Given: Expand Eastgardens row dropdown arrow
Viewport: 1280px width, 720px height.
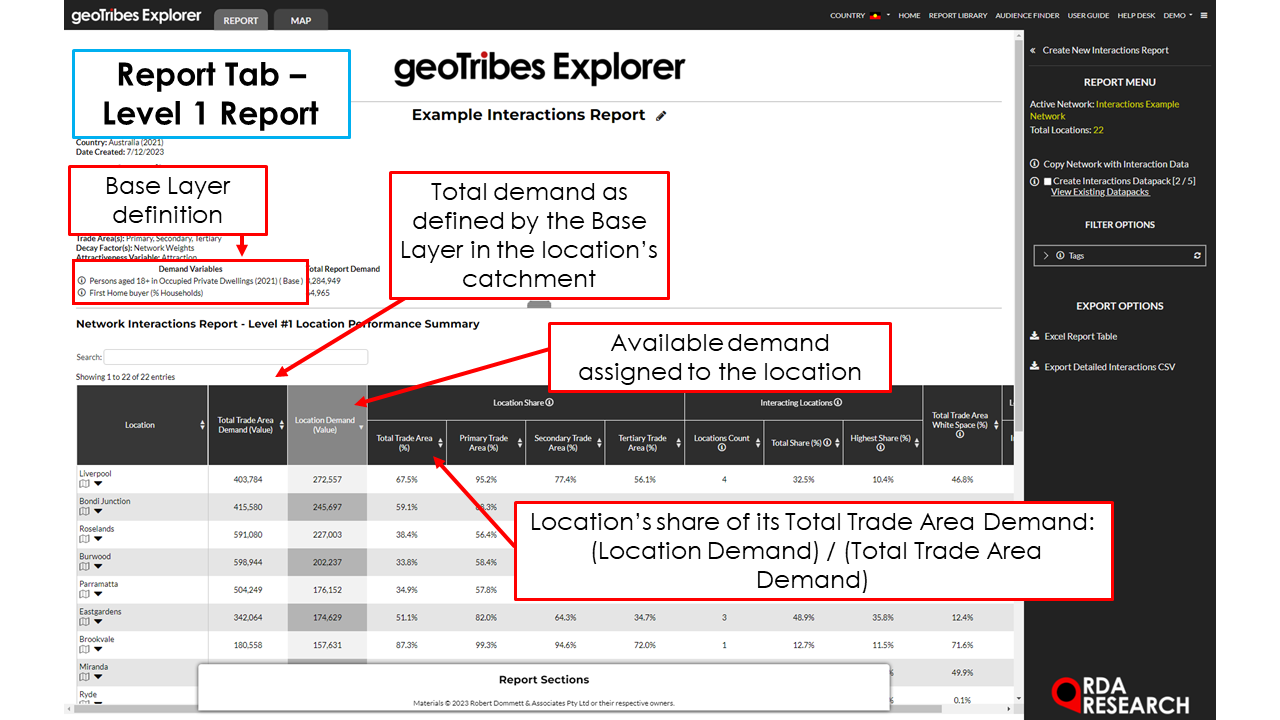Looking at the screenshot, I should 98,622.
